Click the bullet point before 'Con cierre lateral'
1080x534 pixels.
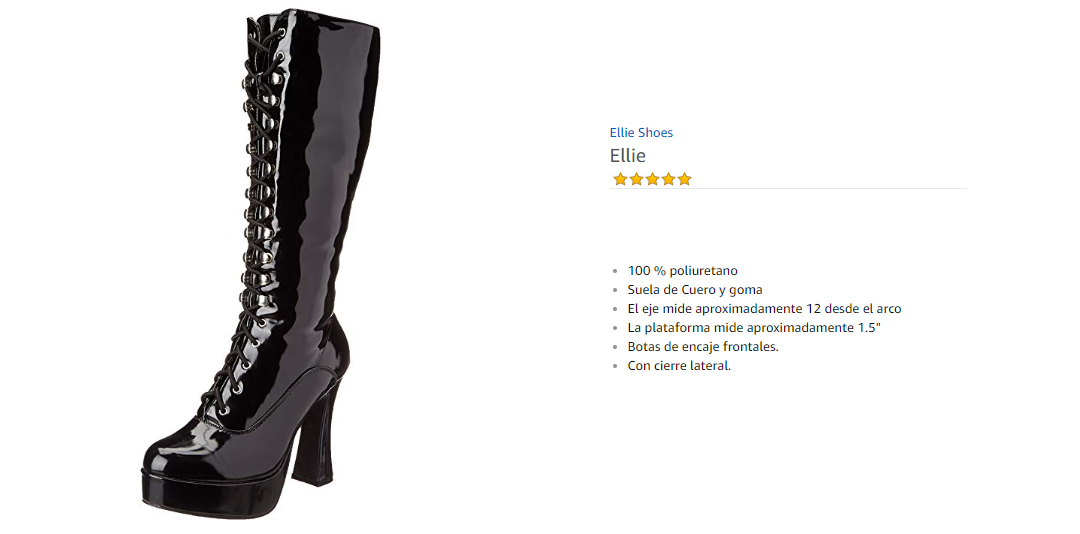[x=615, y=367]
